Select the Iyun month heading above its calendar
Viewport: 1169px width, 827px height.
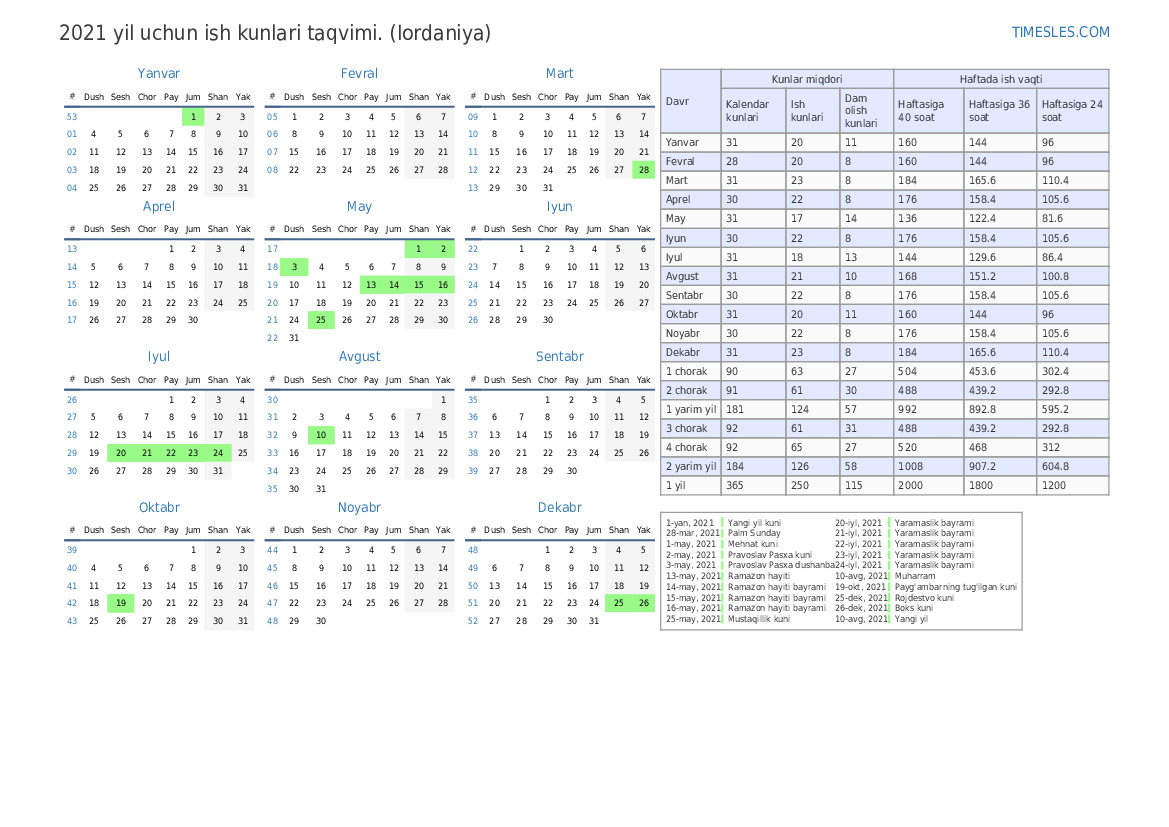559,207
